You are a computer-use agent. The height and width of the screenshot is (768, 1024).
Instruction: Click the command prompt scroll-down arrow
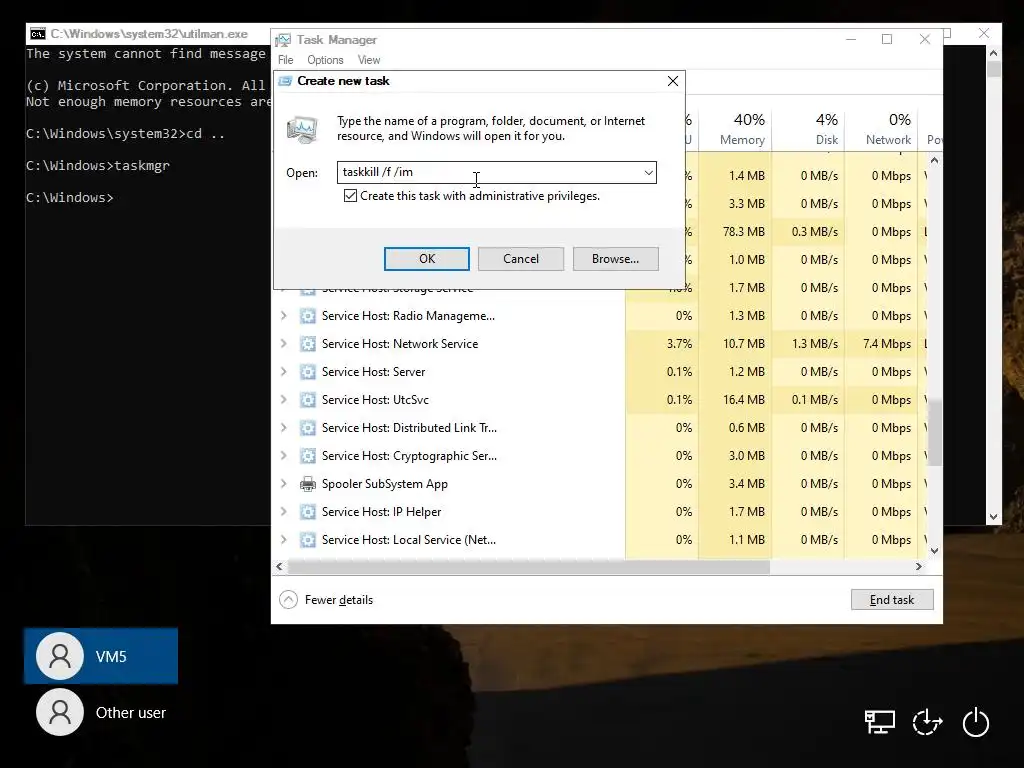click(993, 516)
